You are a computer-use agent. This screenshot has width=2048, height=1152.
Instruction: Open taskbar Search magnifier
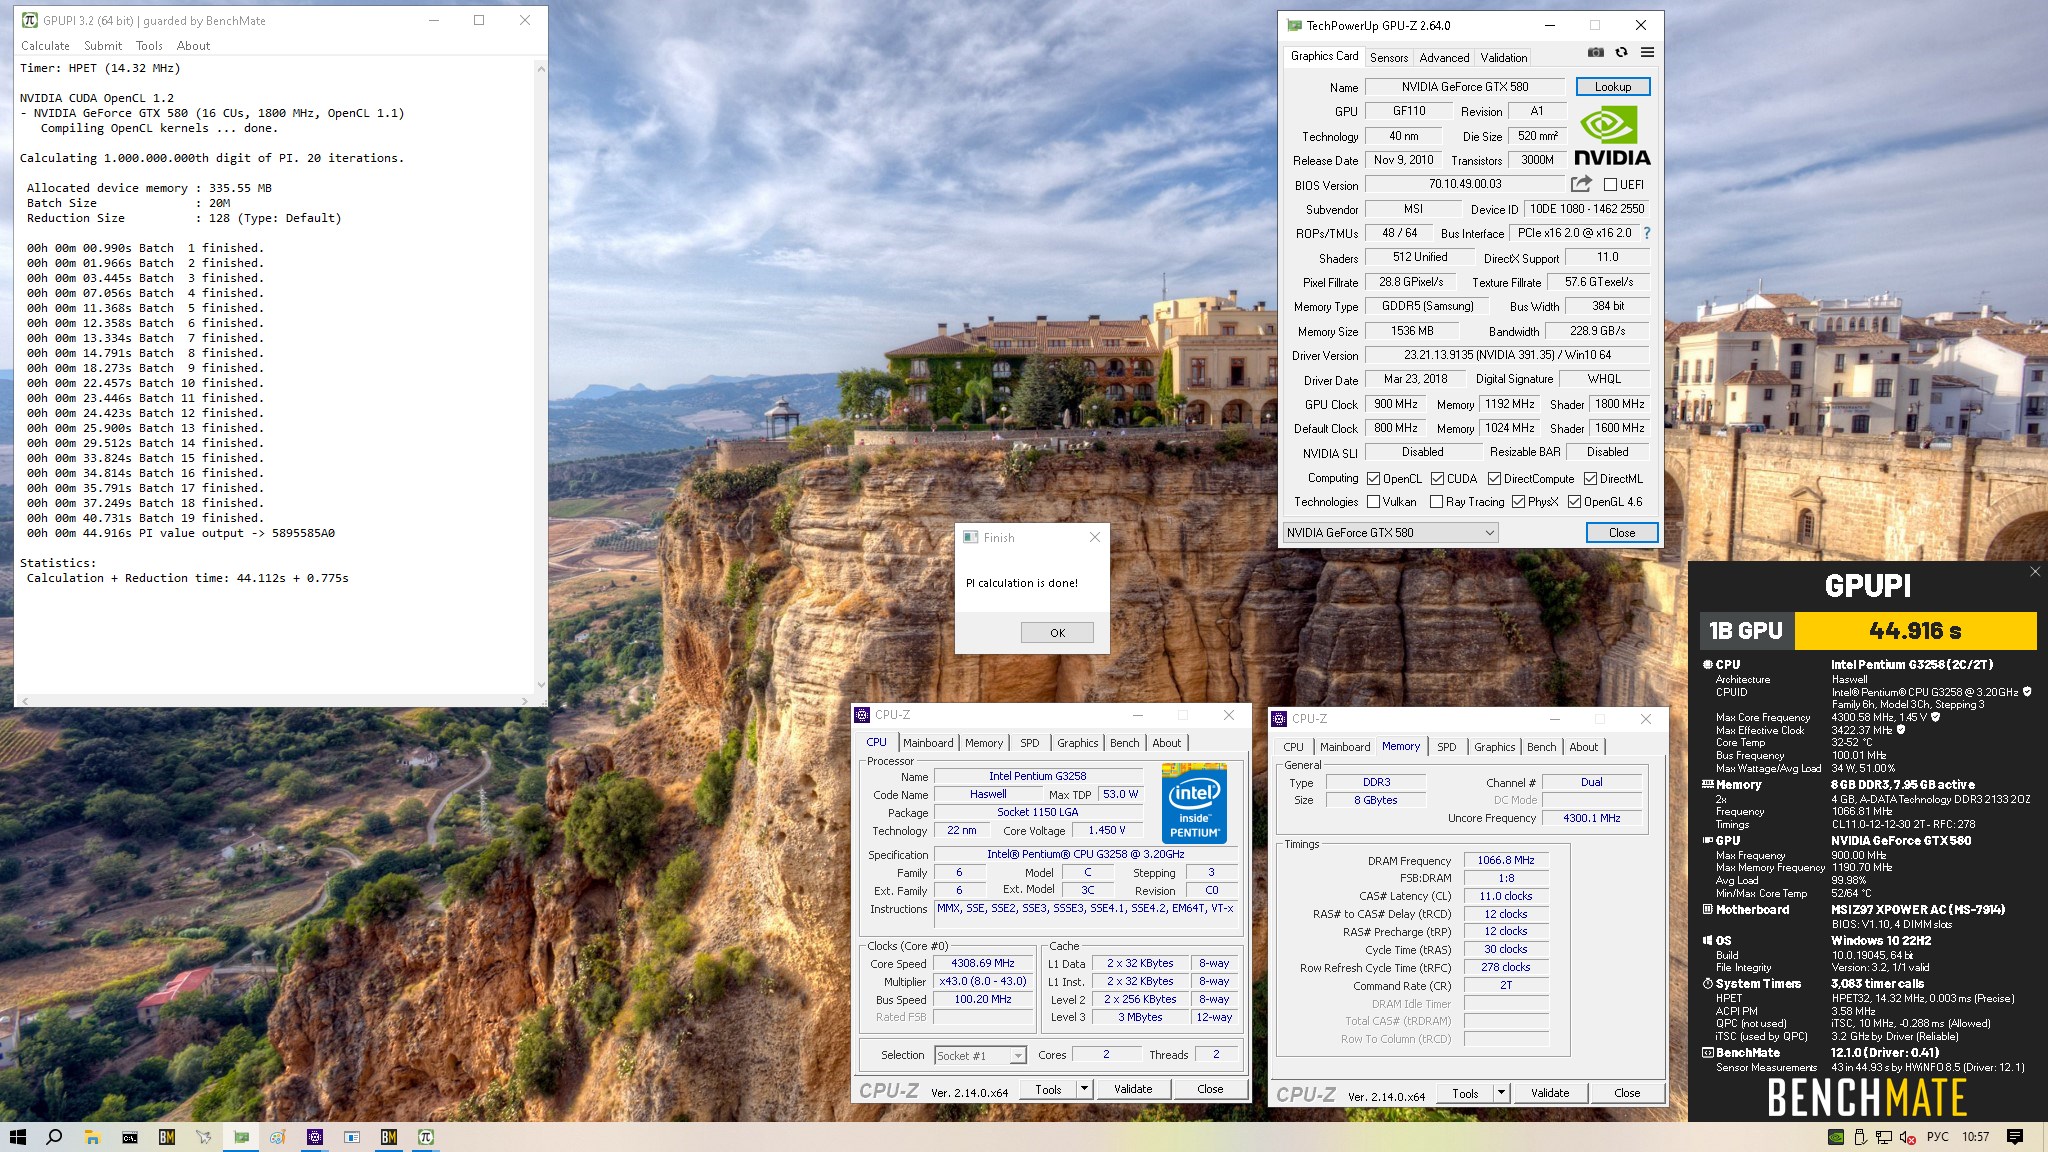[x=54, y=1137]
